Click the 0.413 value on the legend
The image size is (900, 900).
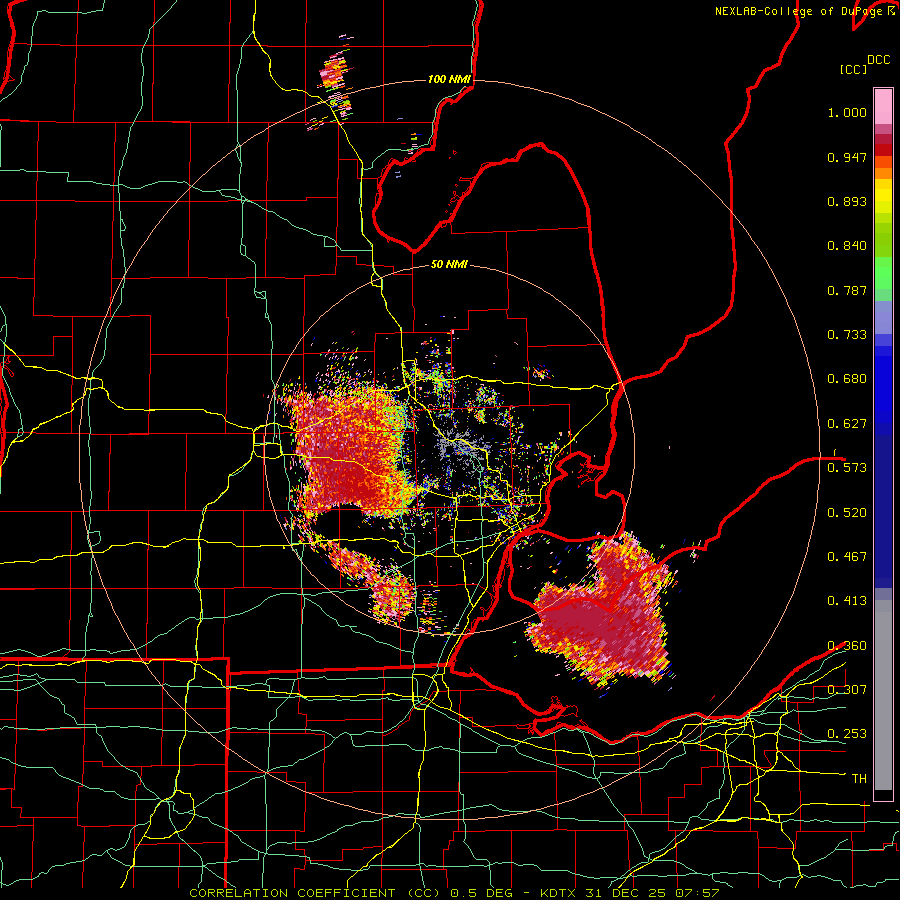(x=847, y=601)
